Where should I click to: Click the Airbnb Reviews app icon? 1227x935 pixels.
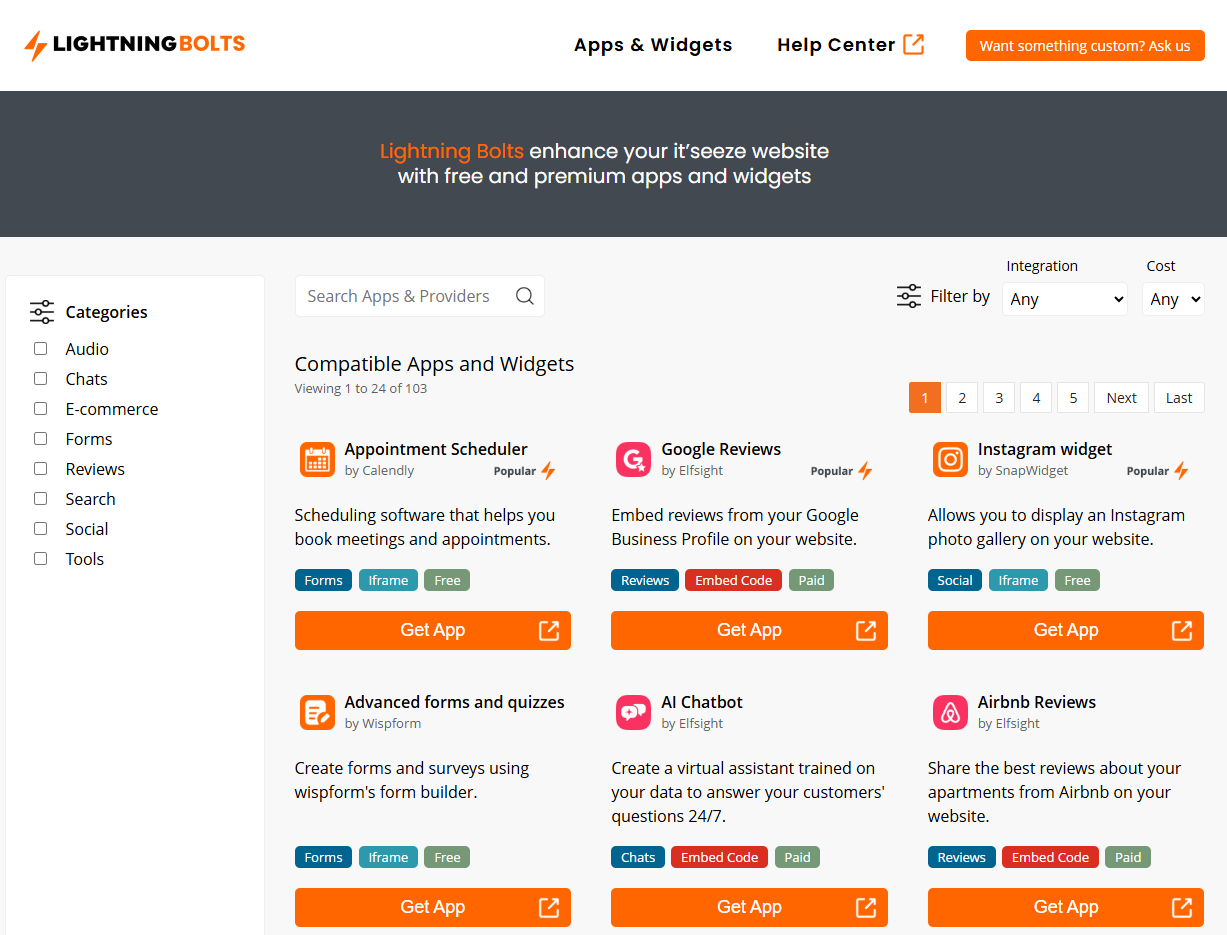pos(950,712)
